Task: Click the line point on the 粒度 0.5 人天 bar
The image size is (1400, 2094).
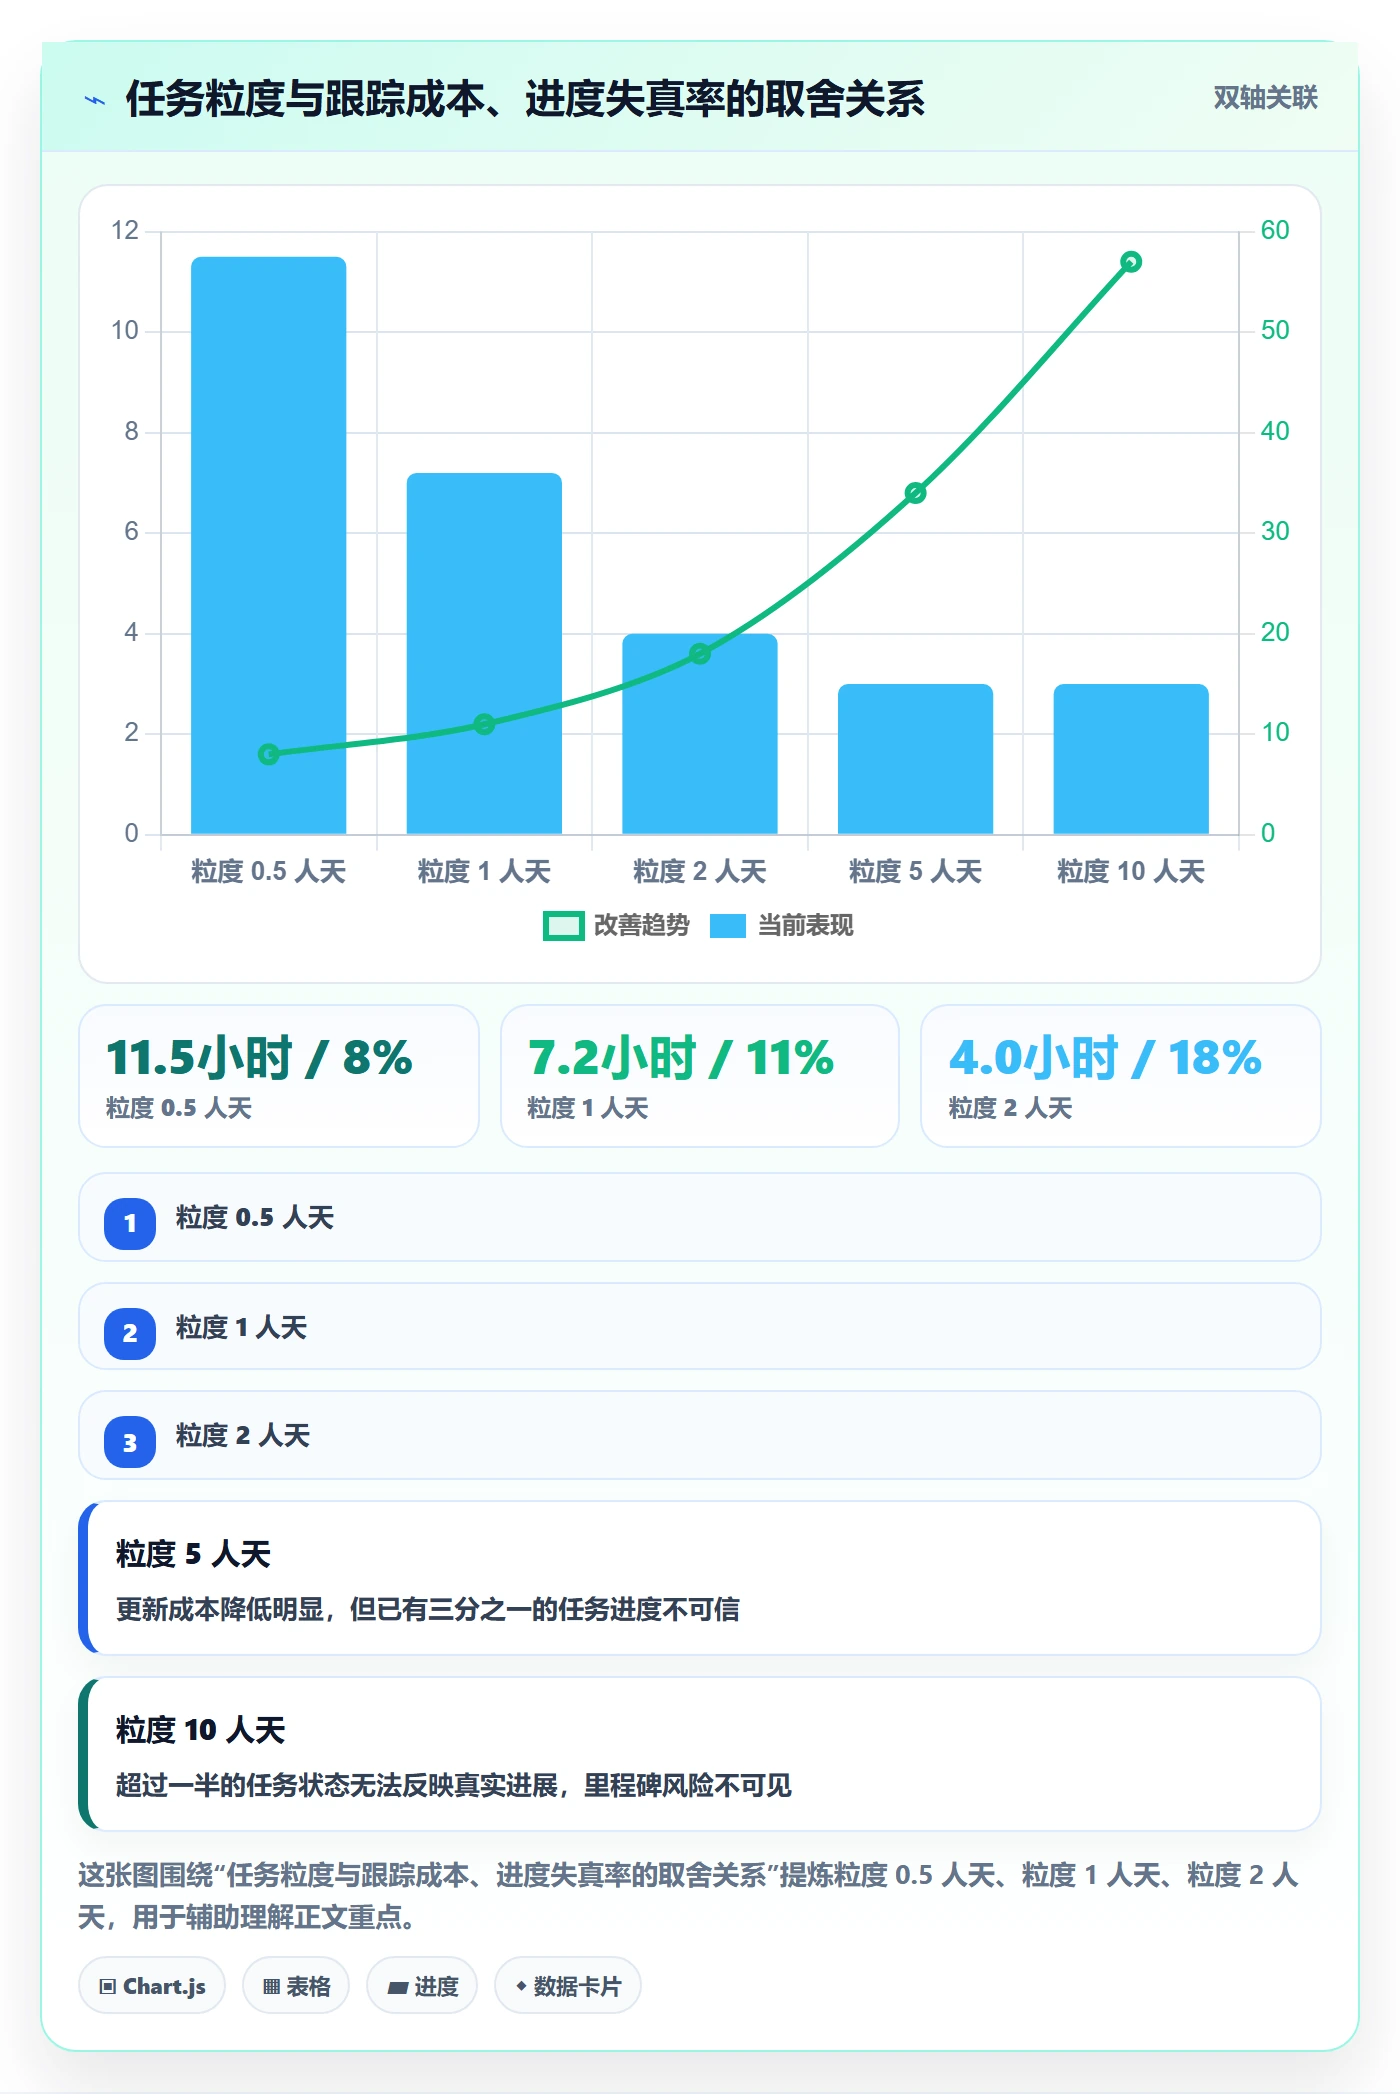Action: tap(269, 754)
